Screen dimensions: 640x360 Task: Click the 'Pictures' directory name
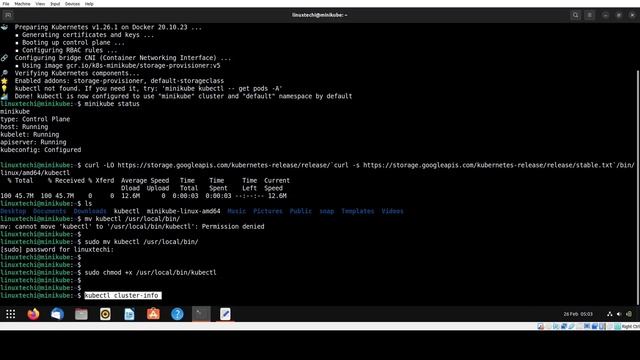(268, 211)
